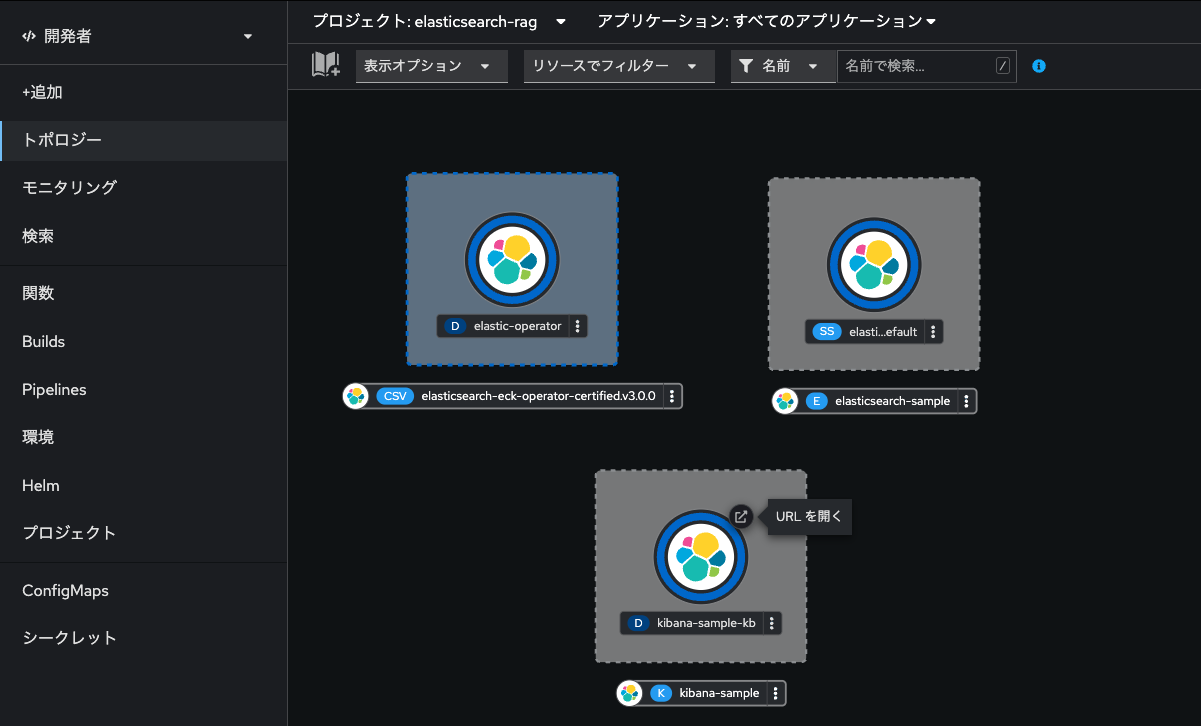Click the elastic-operator node label
The width and height of the screenshot is (1201, 726).
pyautogui.click(x=517, y=326)
